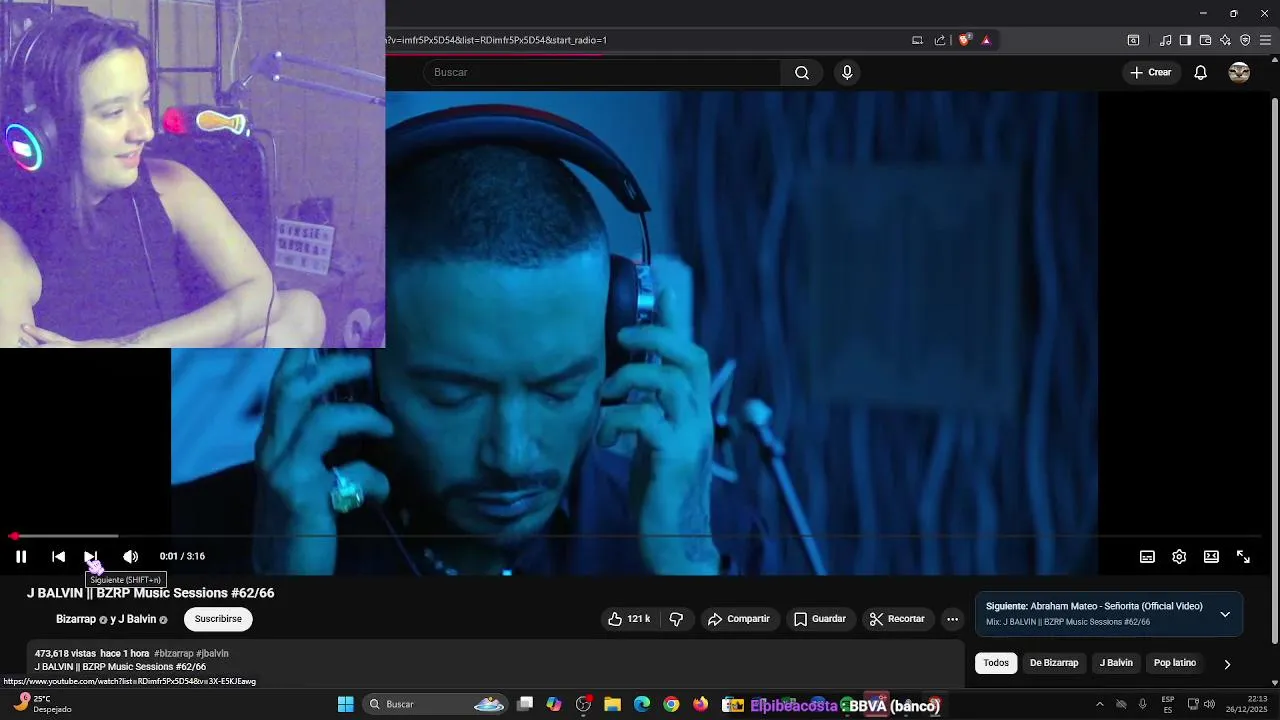The width and height of the screenshot is (1280, 720).
Task: Like the video (121 k)
Action: coord(629,619)
